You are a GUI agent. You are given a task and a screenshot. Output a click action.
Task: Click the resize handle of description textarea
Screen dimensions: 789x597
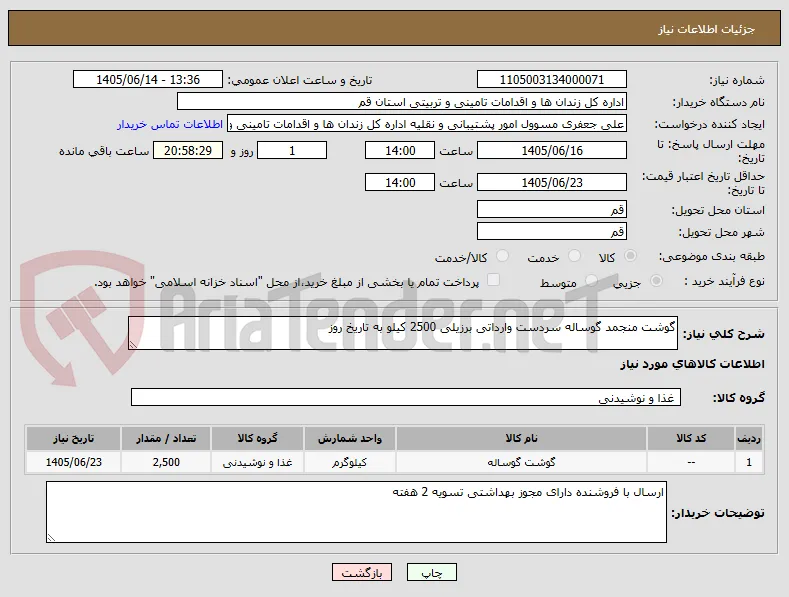click(133, 345)
